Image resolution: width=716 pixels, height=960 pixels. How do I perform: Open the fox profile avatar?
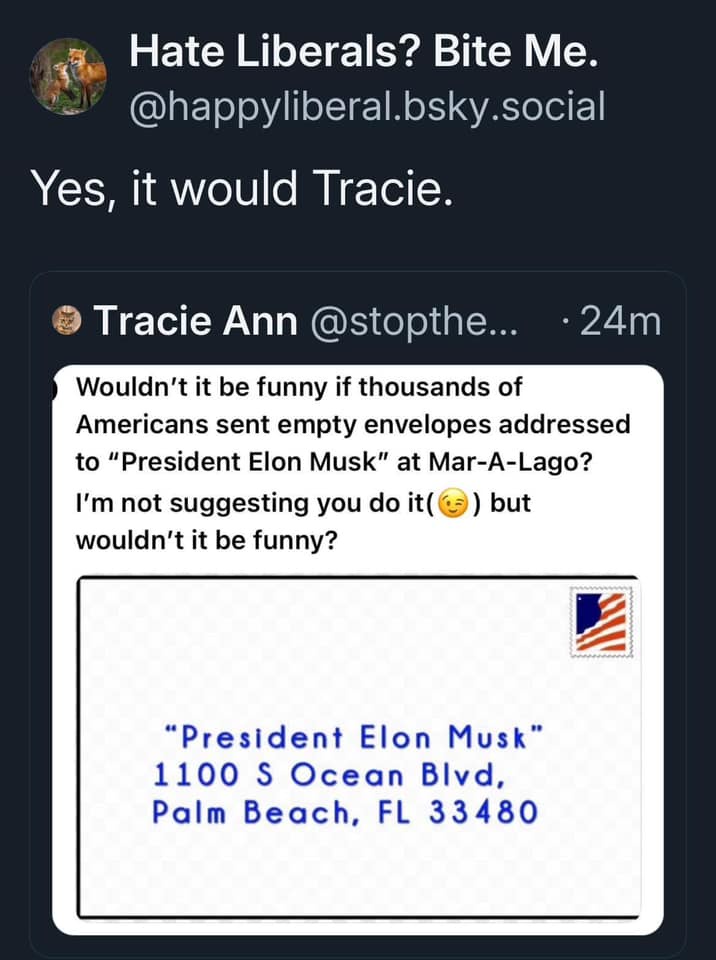(68, 77)
